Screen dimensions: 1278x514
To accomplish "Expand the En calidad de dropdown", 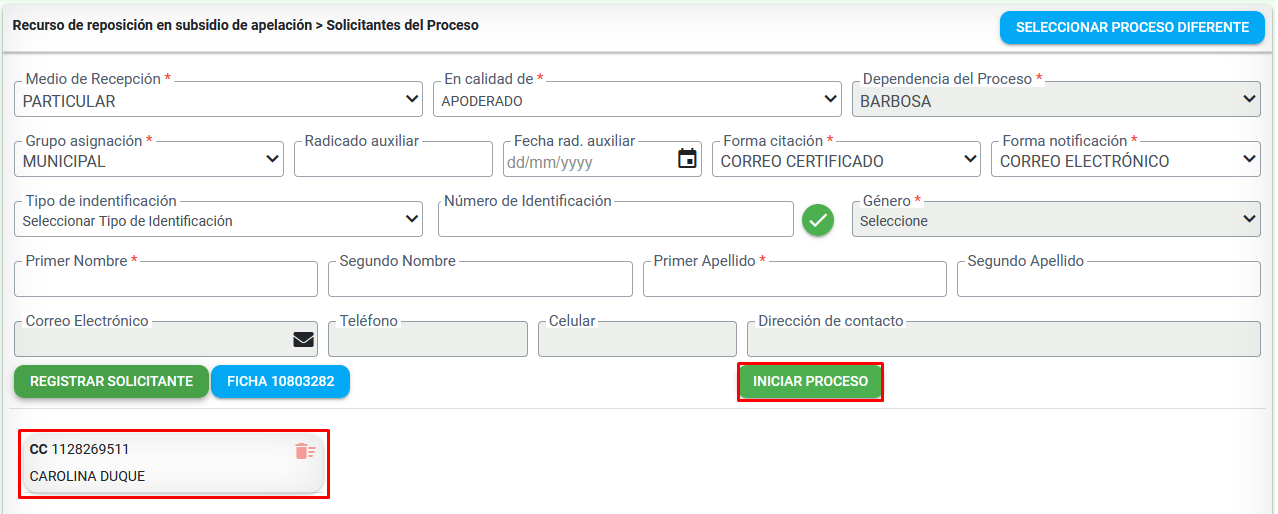I will tap(637, 100).
